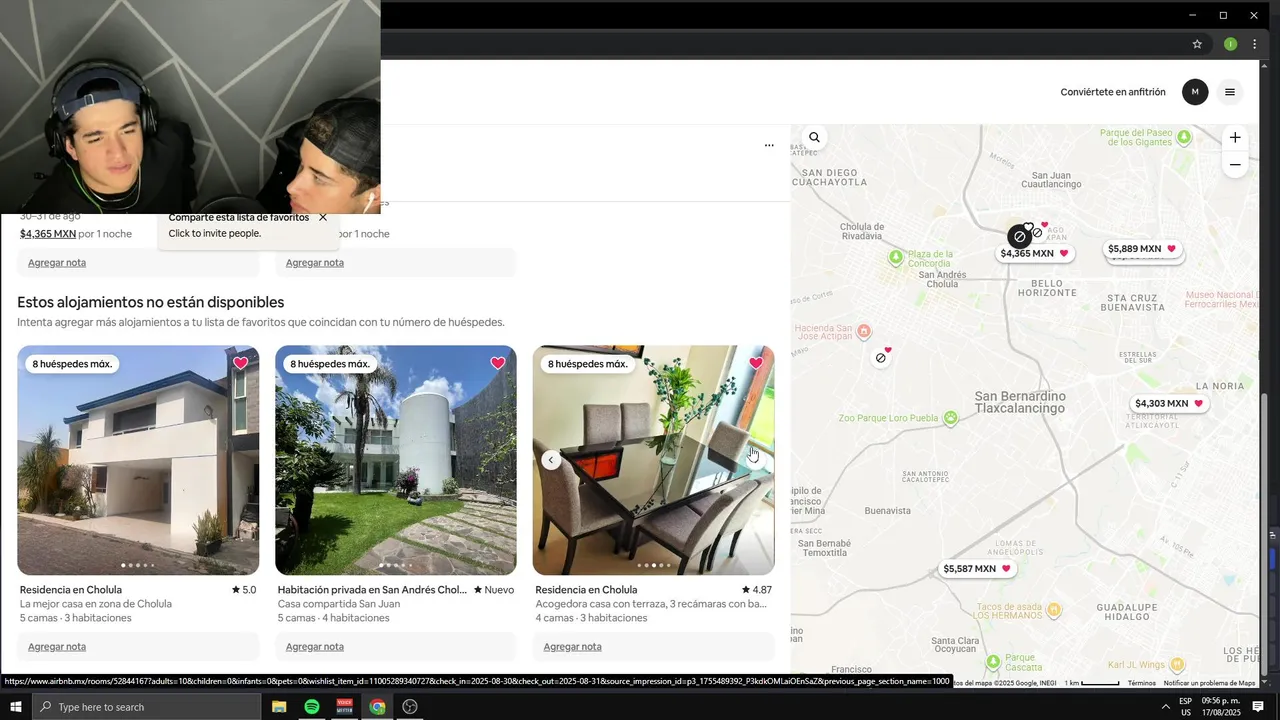Select the black unavailable map marker

point(1019,237)
